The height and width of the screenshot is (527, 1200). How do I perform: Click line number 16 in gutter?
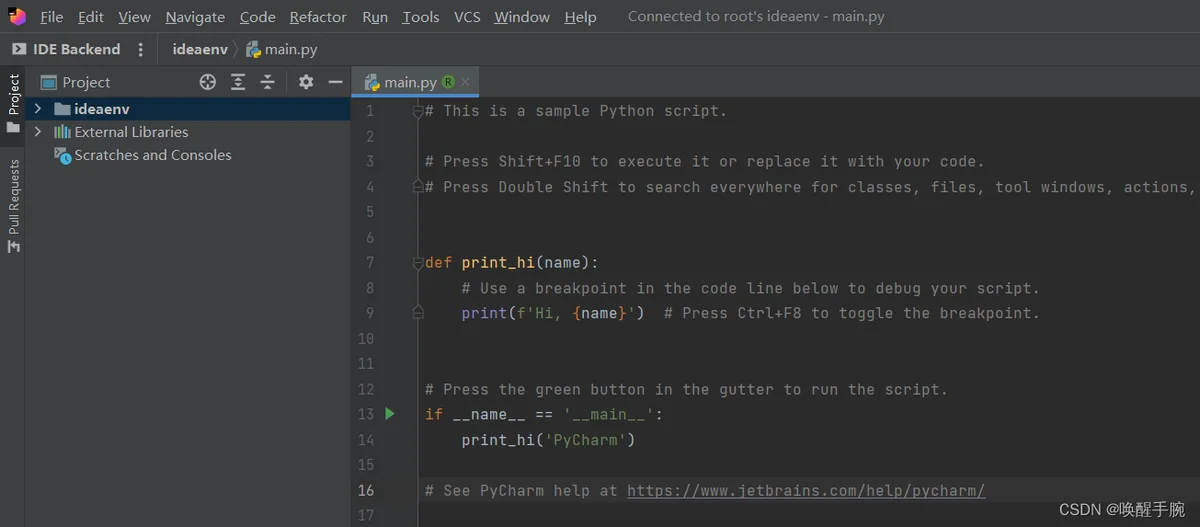pos(366,490)
